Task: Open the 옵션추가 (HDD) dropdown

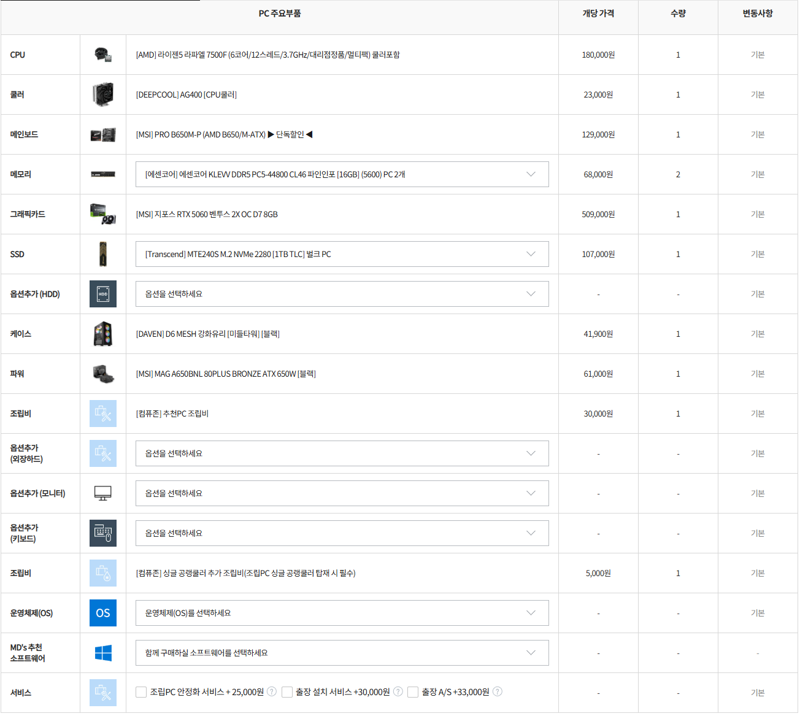Action: click(342, 294)
